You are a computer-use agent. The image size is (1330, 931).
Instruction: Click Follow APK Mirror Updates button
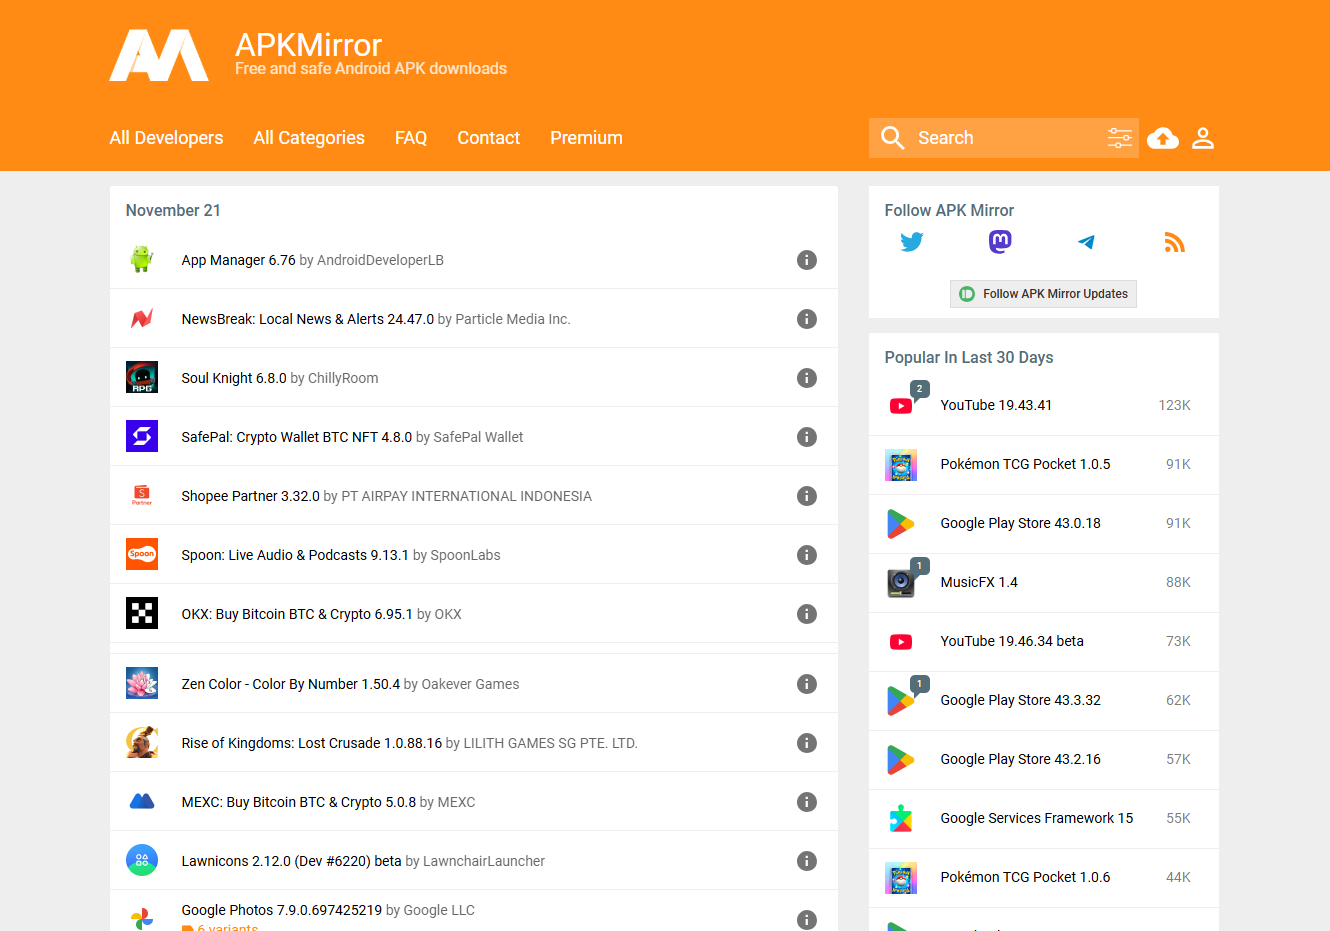coord(1043,294)
